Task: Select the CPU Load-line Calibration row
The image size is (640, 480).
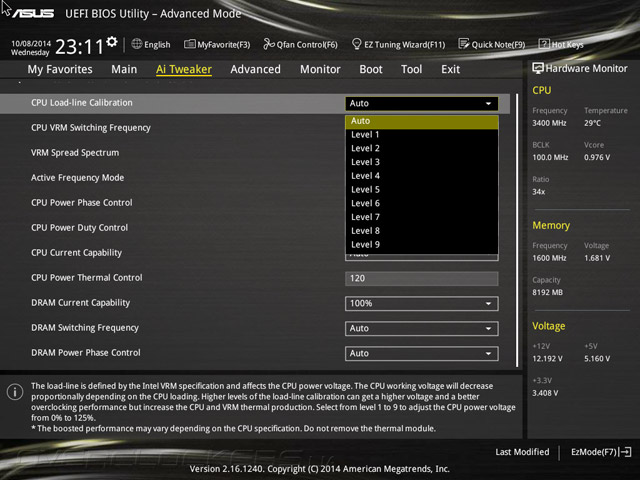Action: click(x=255, y=104)
